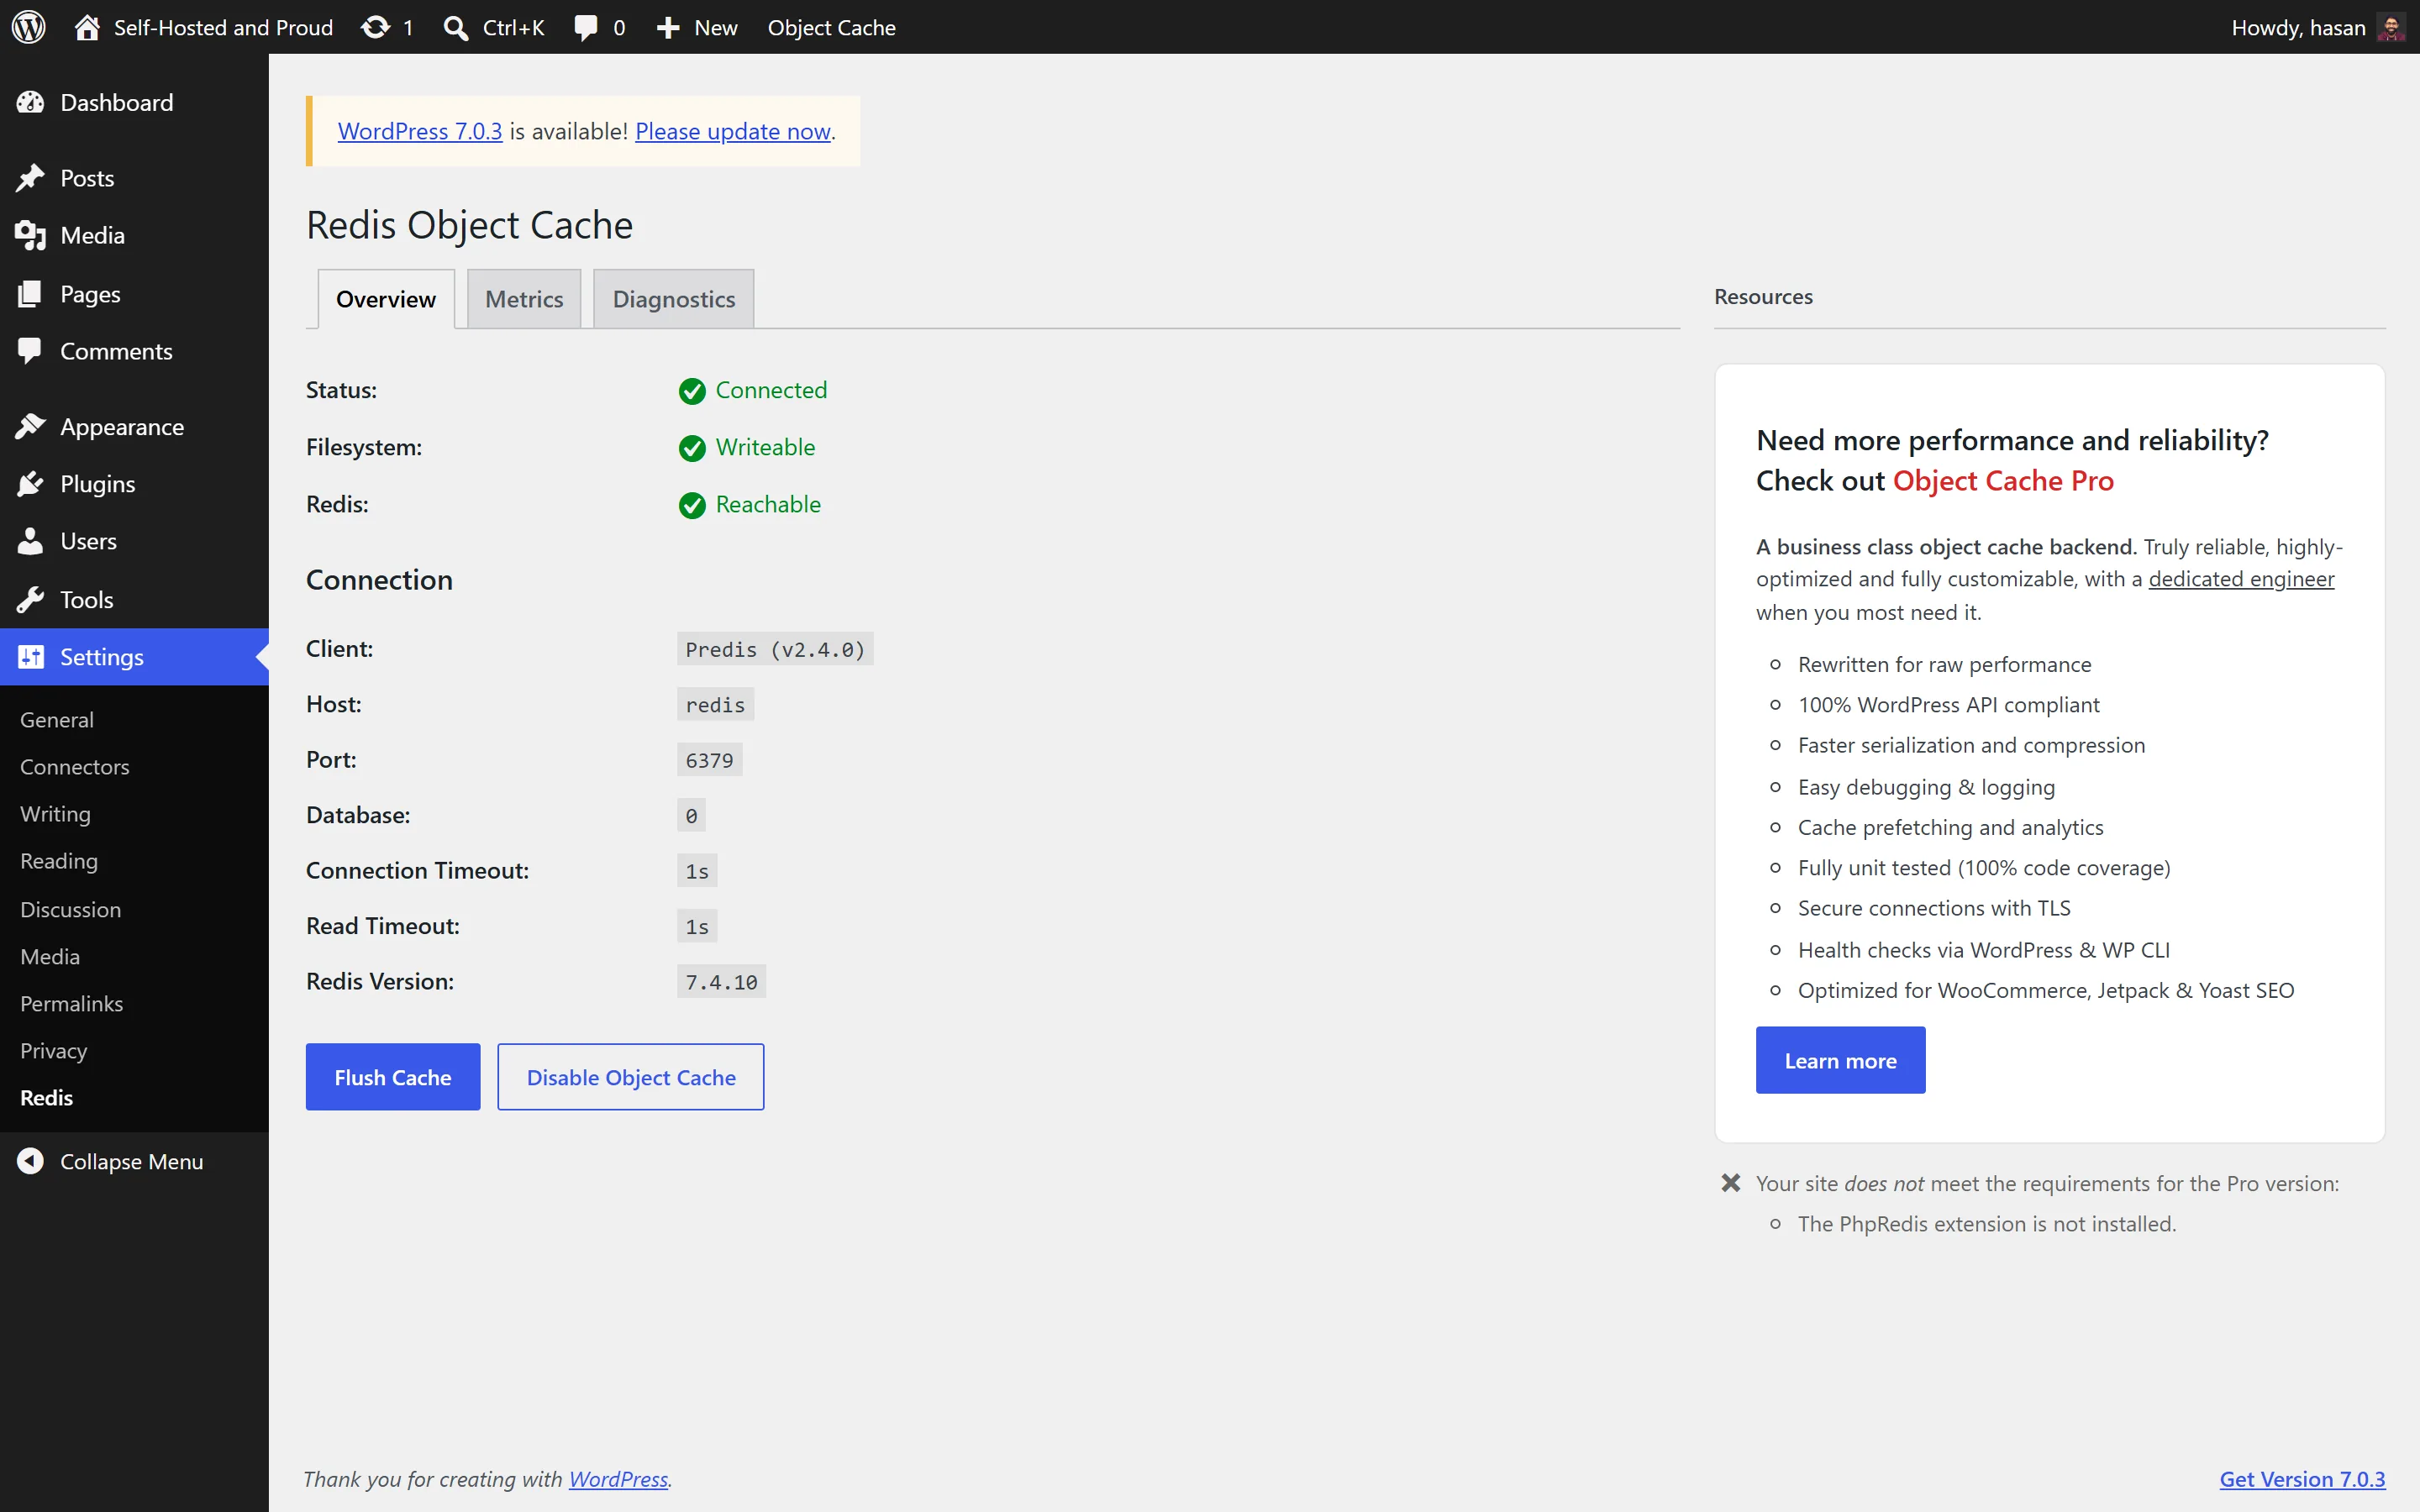The height and width of the screenshot is (1512, 2420).
Task: Open the updates icon showing 1
Action: tap(376, 27)
